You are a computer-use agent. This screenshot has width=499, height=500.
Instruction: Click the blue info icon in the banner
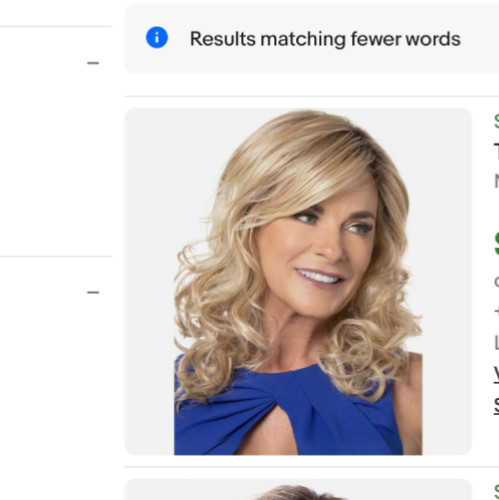[157, 37]
